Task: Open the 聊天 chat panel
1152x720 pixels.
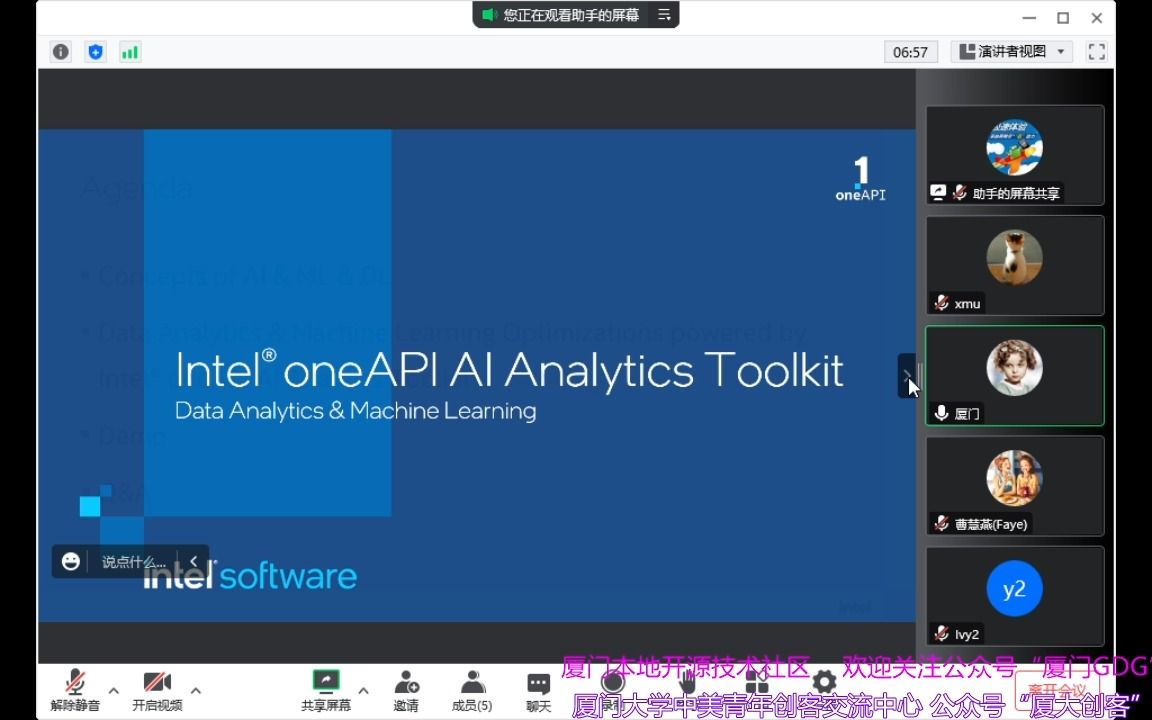Action: click(539, 691)
